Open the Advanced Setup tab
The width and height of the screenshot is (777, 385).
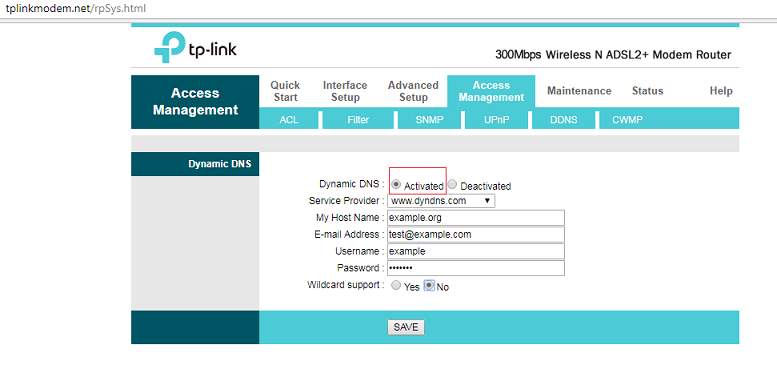pyautogui.click(x=413, y=91)
